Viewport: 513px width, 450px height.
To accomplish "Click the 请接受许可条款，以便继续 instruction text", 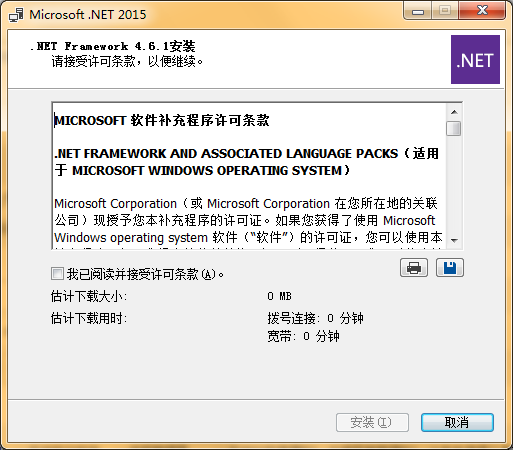I will (x=127, y=61).
